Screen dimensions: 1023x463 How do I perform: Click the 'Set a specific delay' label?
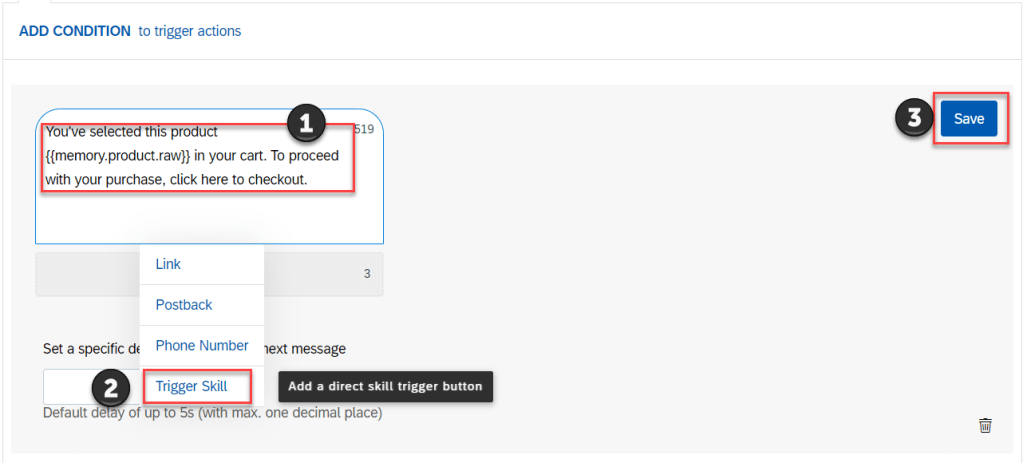click(90, 349)
